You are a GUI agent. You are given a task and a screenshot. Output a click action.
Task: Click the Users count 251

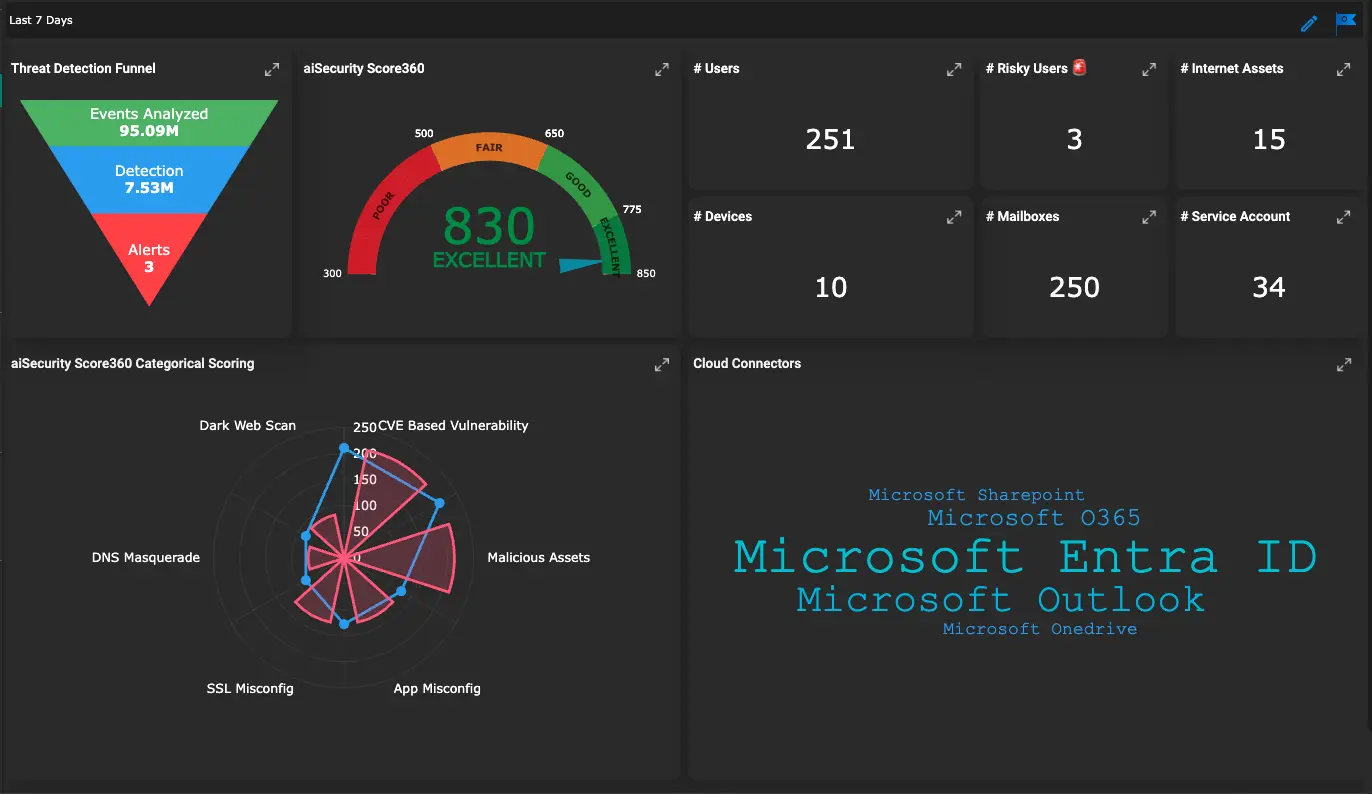[x=830, y=139]
